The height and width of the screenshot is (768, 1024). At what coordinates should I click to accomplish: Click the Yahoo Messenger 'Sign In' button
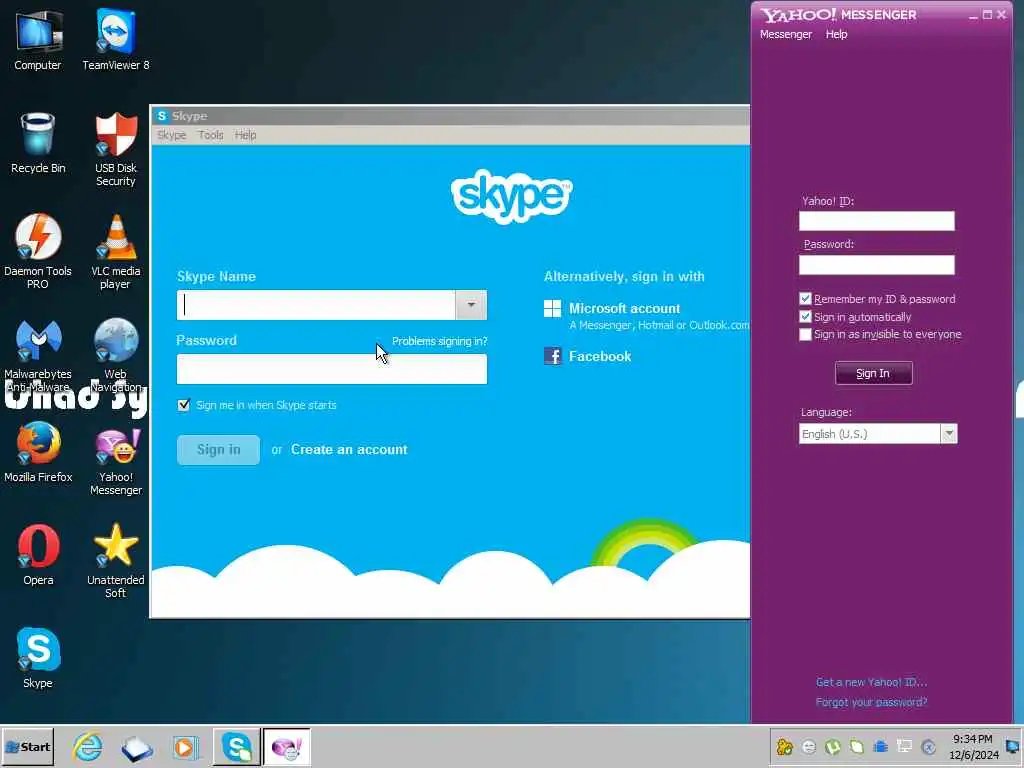(873, 373)
